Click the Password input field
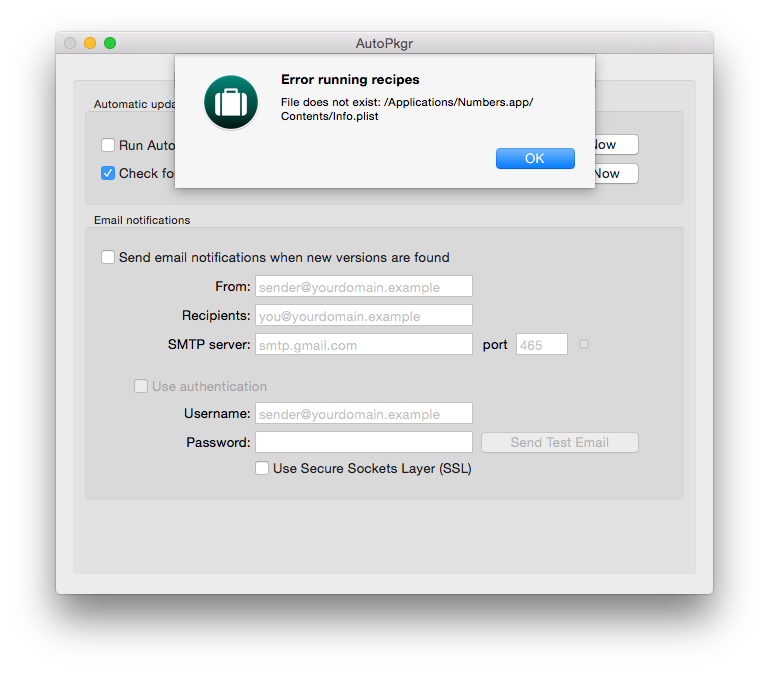Image resolution: width=769 pixels, height=674 pixels. tap(363, 442)
